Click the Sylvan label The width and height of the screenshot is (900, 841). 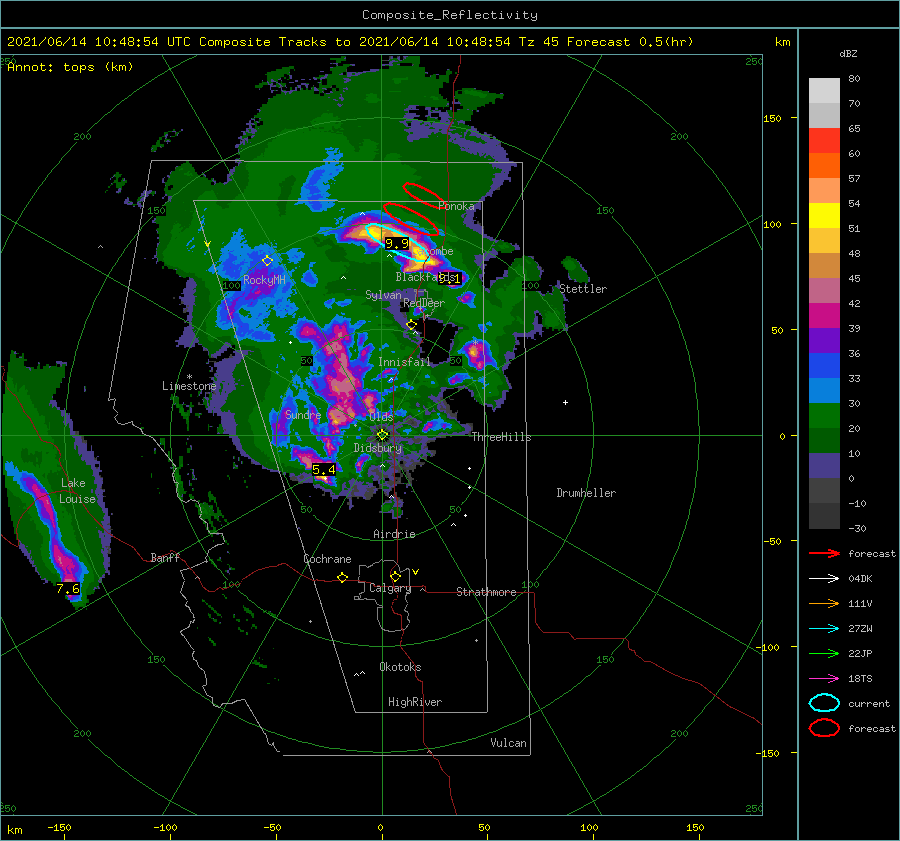point(383,295)
